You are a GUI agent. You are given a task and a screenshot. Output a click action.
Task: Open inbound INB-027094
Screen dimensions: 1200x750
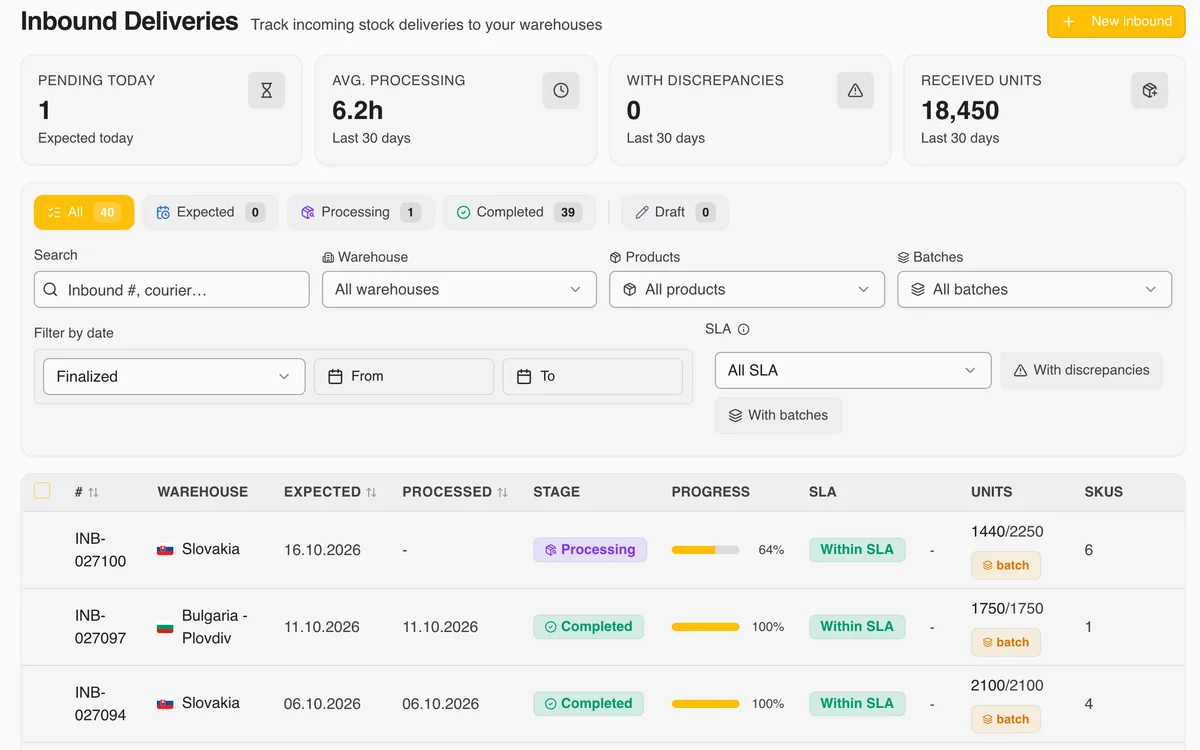pos(101,704)
